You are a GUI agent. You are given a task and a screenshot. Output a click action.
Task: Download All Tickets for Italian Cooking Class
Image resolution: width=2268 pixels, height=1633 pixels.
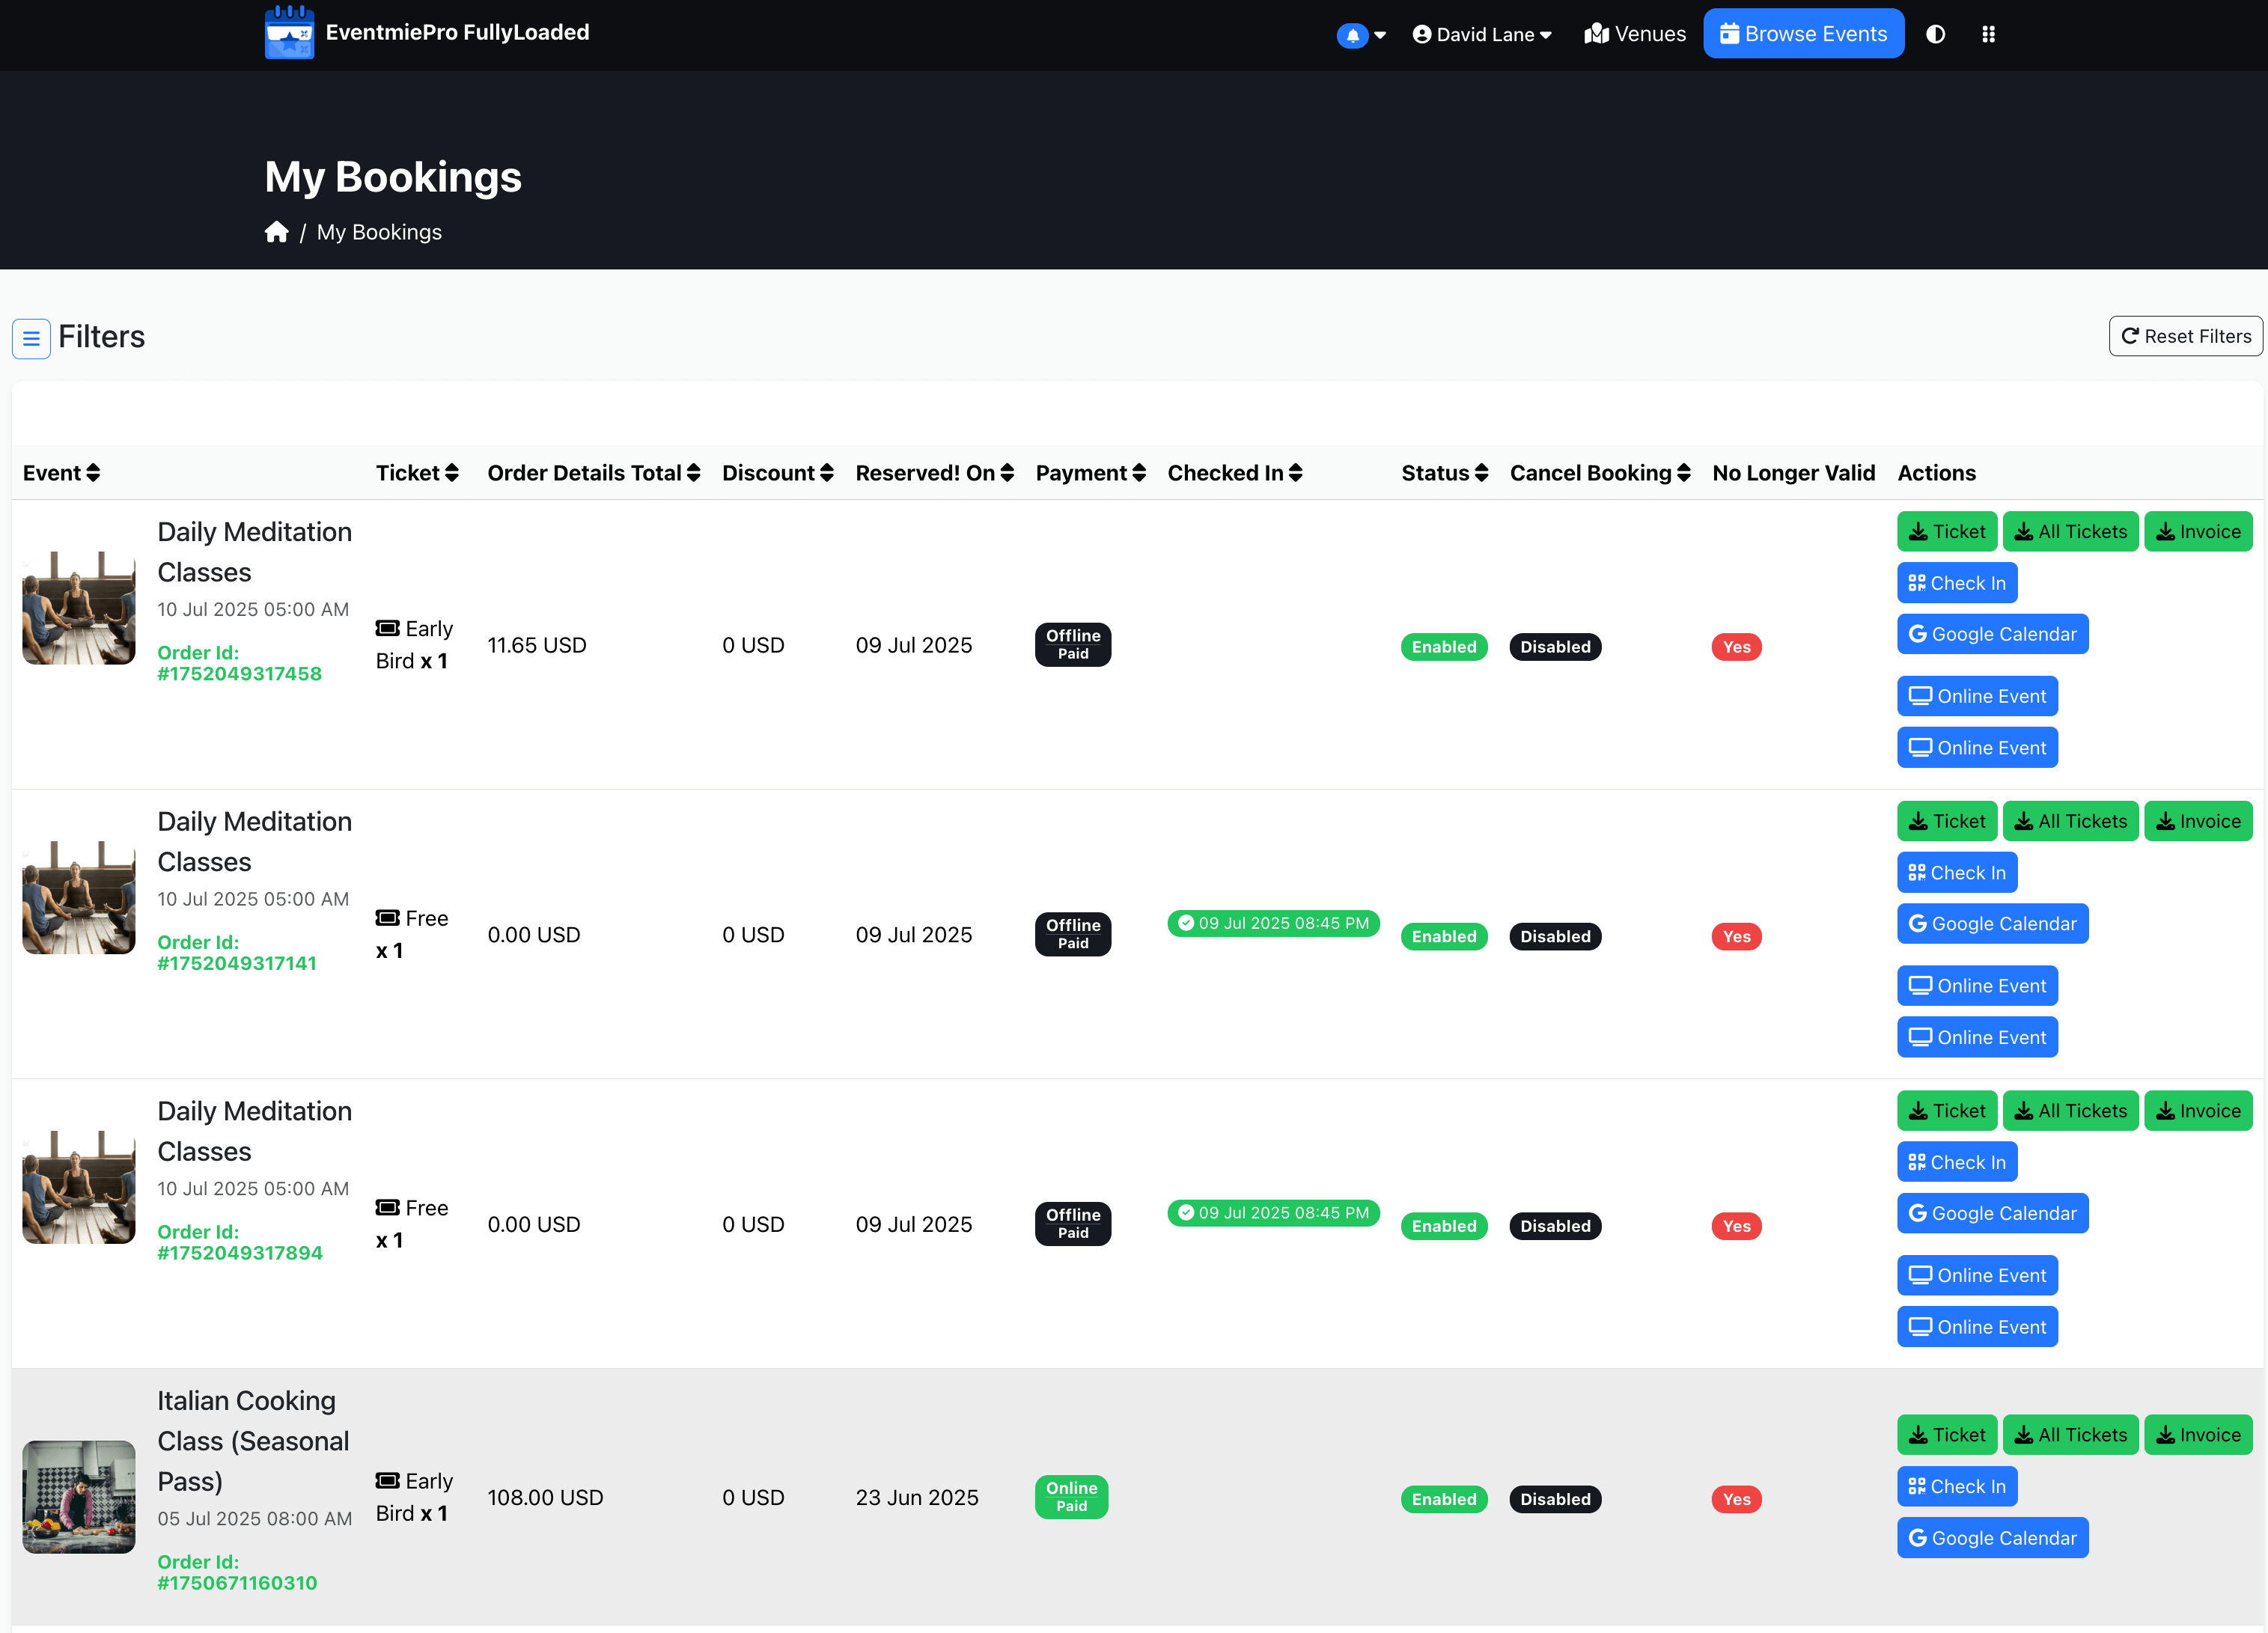click(x=2070, y=1434)
